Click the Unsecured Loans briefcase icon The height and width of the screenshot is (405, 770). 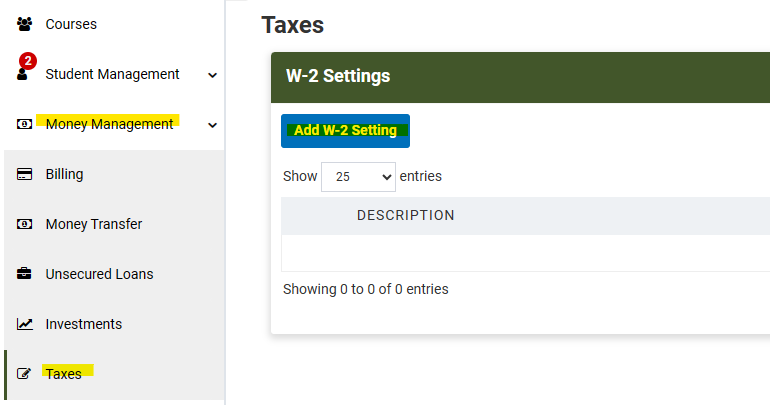25,273
